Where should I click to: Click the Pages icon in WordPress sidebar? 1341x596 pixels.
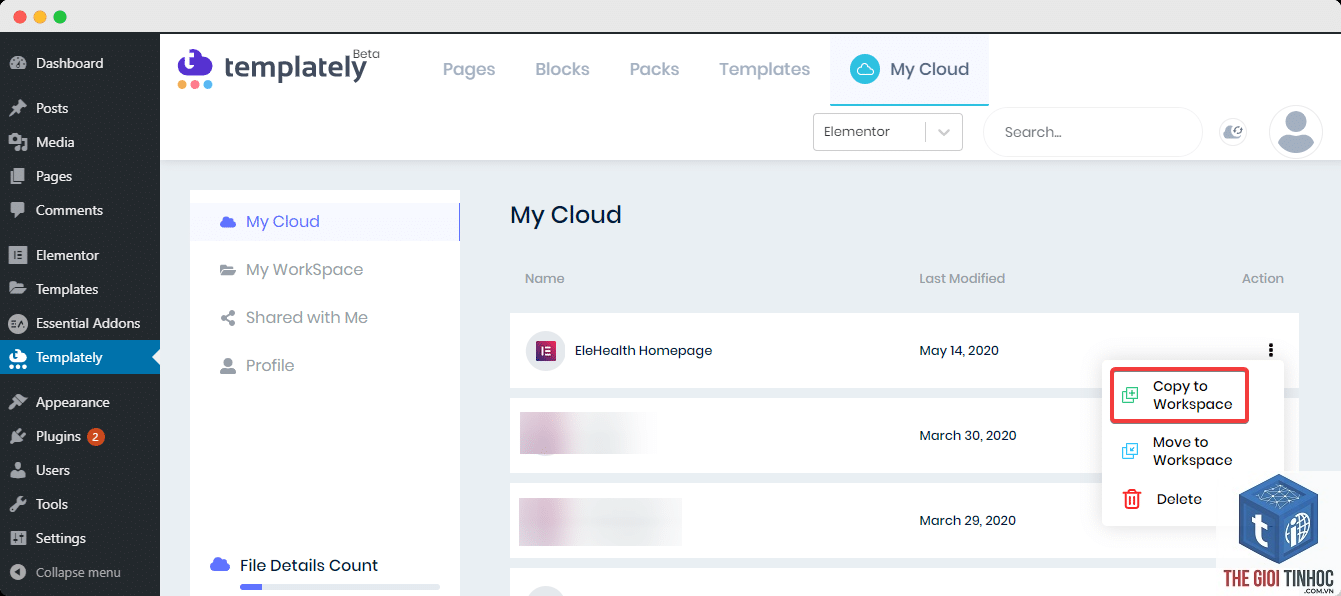(18, 176)
